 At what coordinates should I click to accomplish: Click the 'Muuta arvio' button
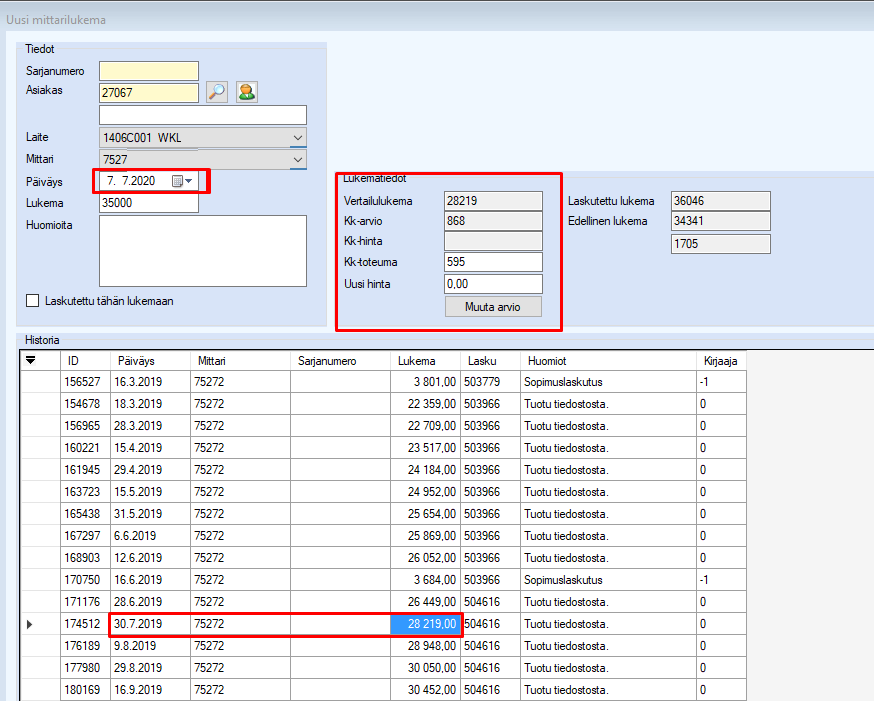pos(493,307)
